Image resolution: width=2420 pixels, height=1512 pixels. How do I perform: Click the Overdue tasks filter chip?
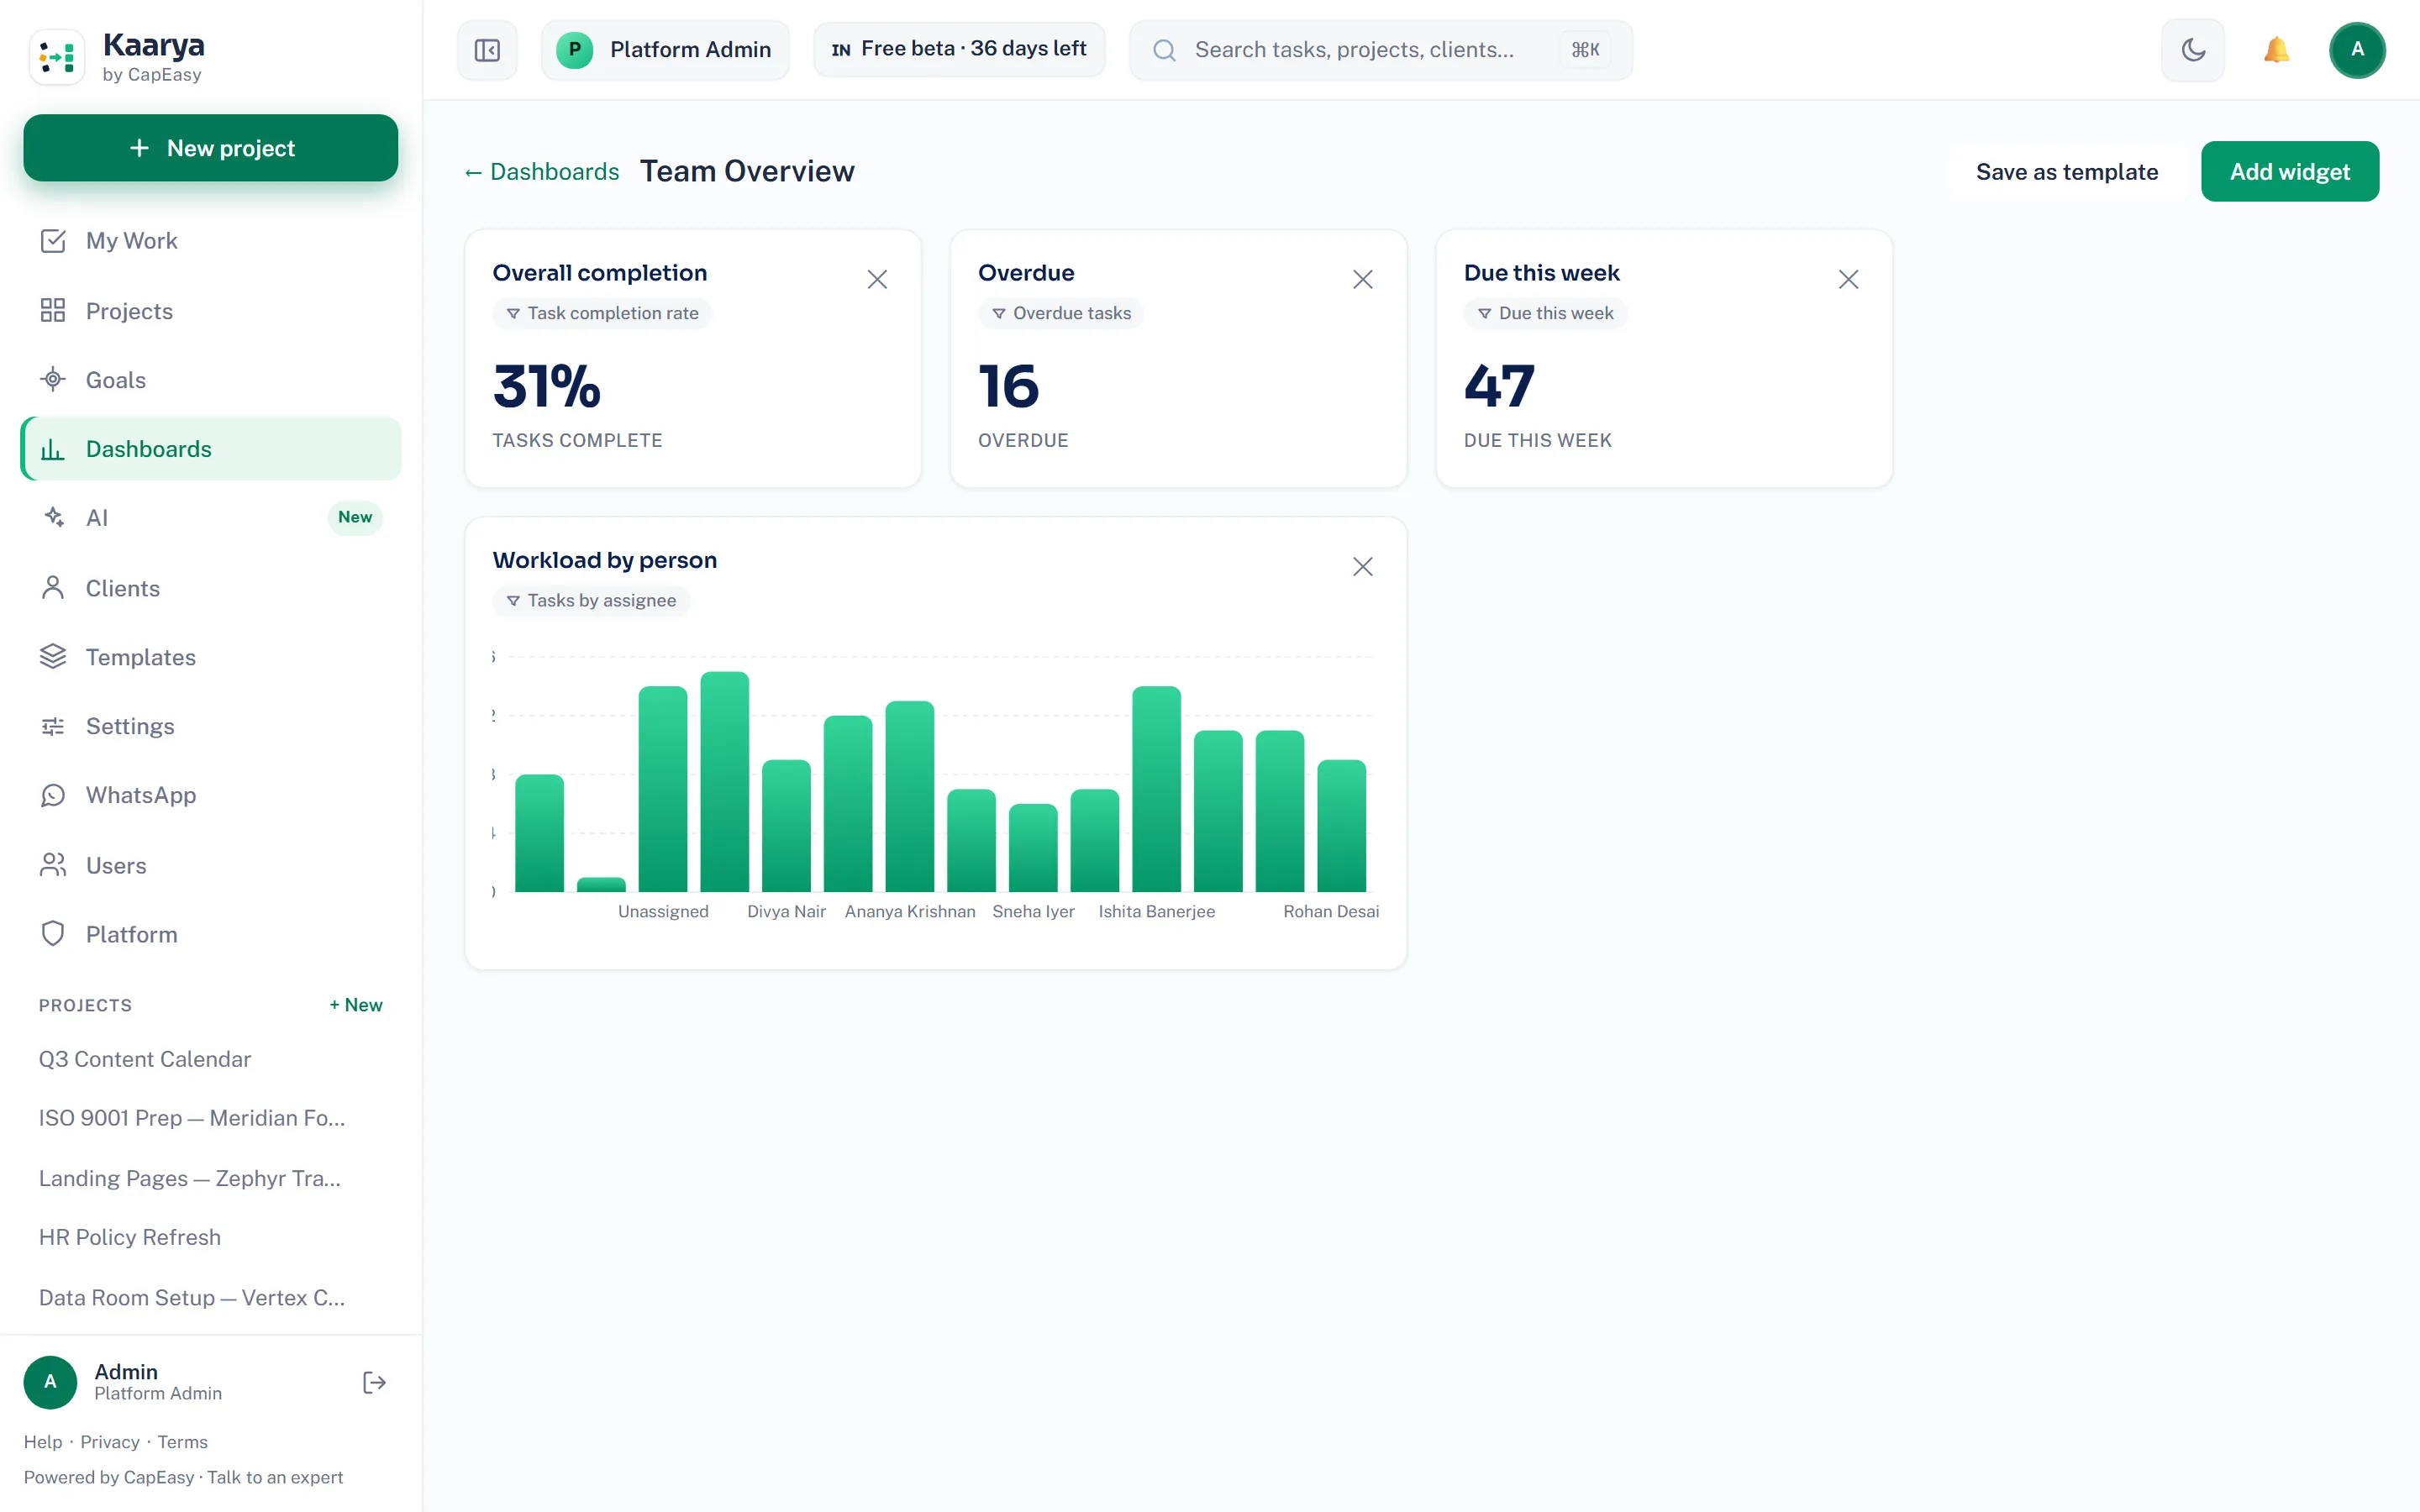tap(1060, 314)
